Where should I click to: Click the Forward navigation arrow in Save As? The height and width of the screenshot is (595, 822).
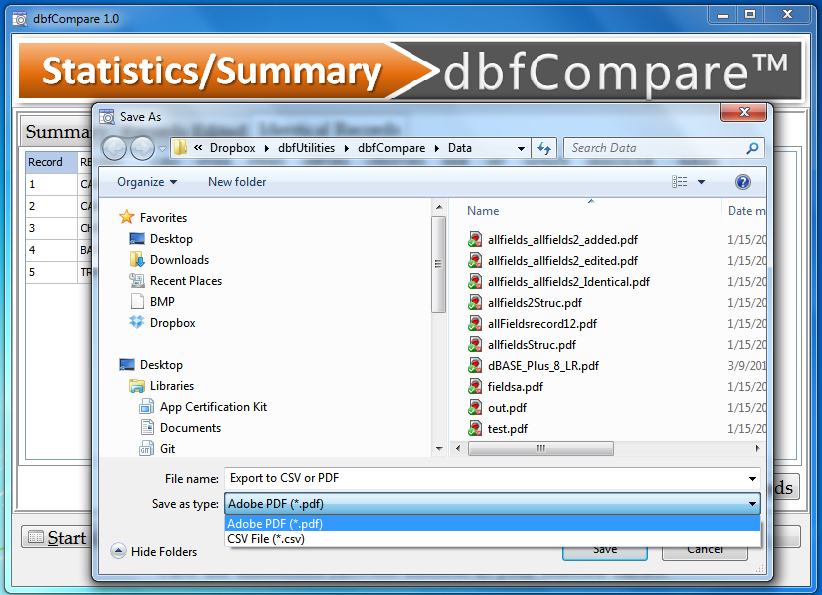coord(142,148)
